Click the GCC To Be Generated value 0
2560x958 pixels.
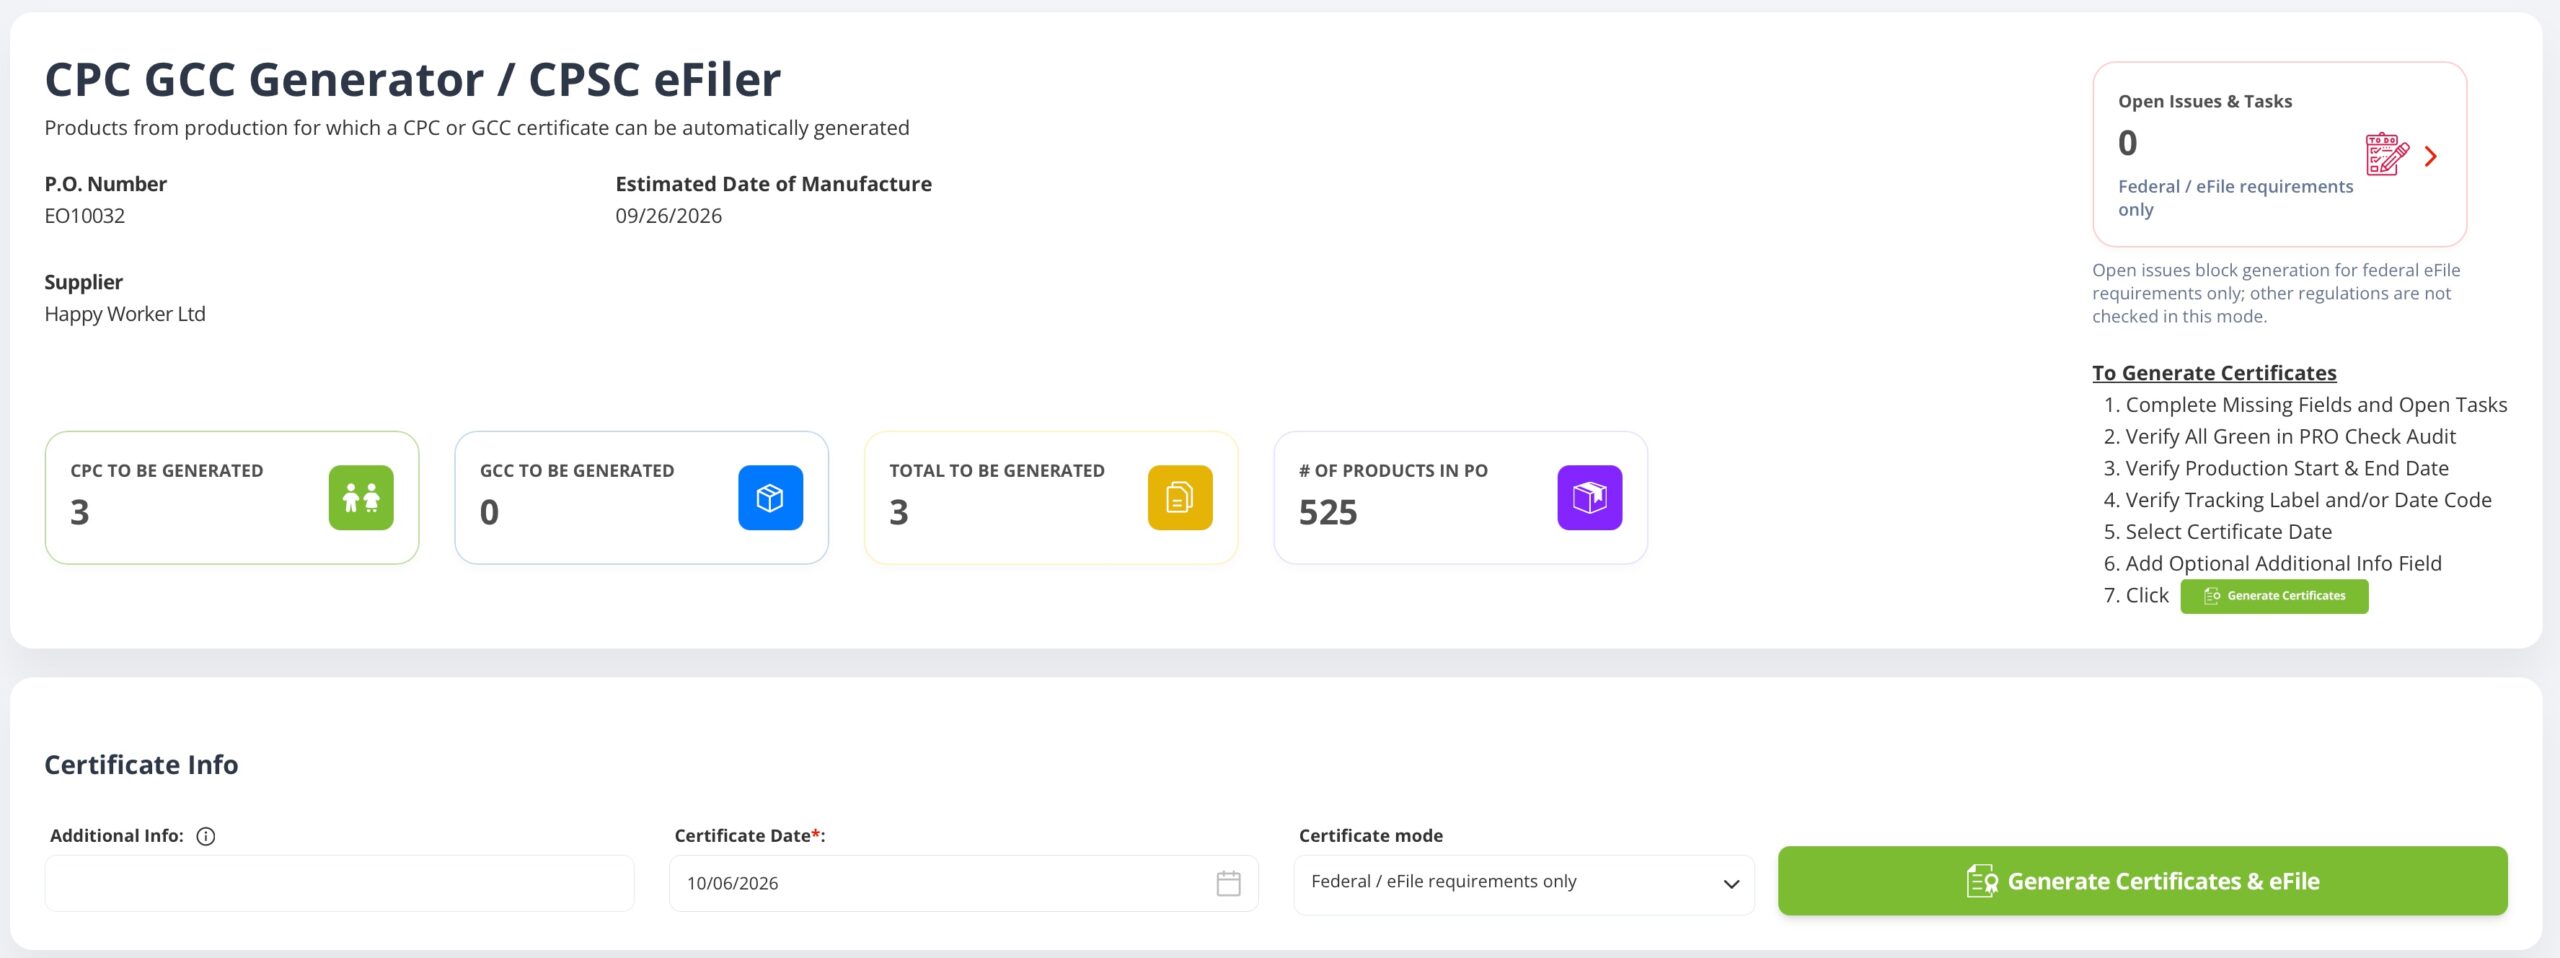[x=489, y=512]
